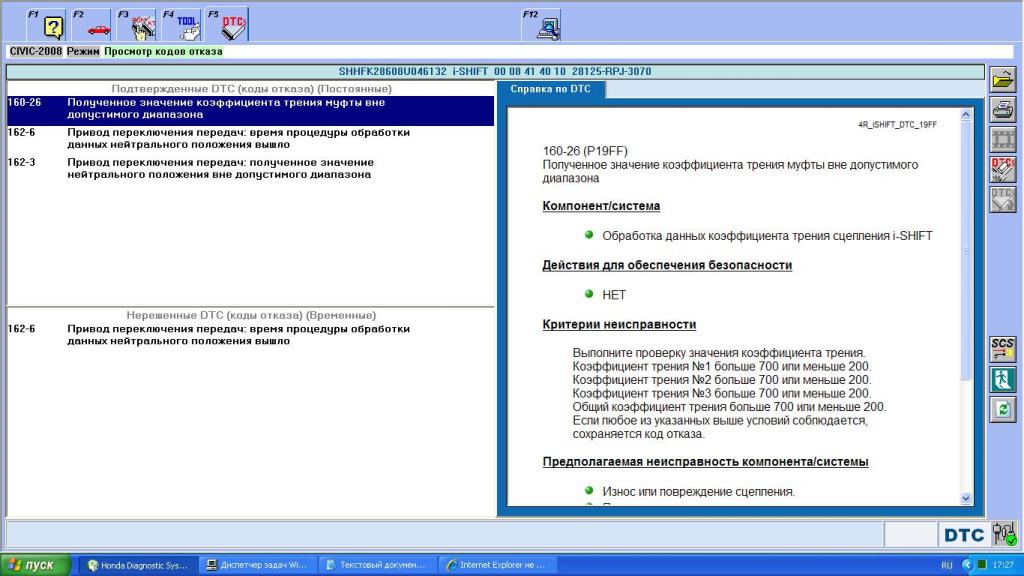The image size is (1024, 576).
Task: Click the Режим label in top bar
Action: point(83,52)
